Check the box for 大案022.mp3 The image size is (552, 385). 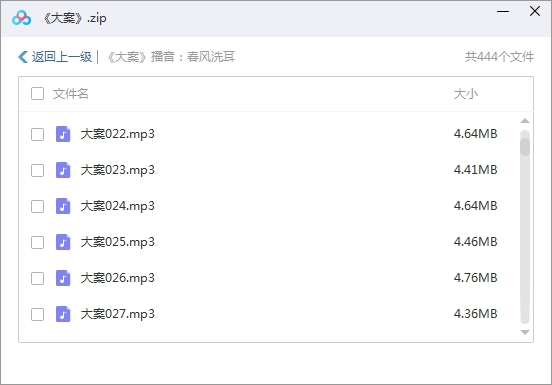(x=37, y=134)
